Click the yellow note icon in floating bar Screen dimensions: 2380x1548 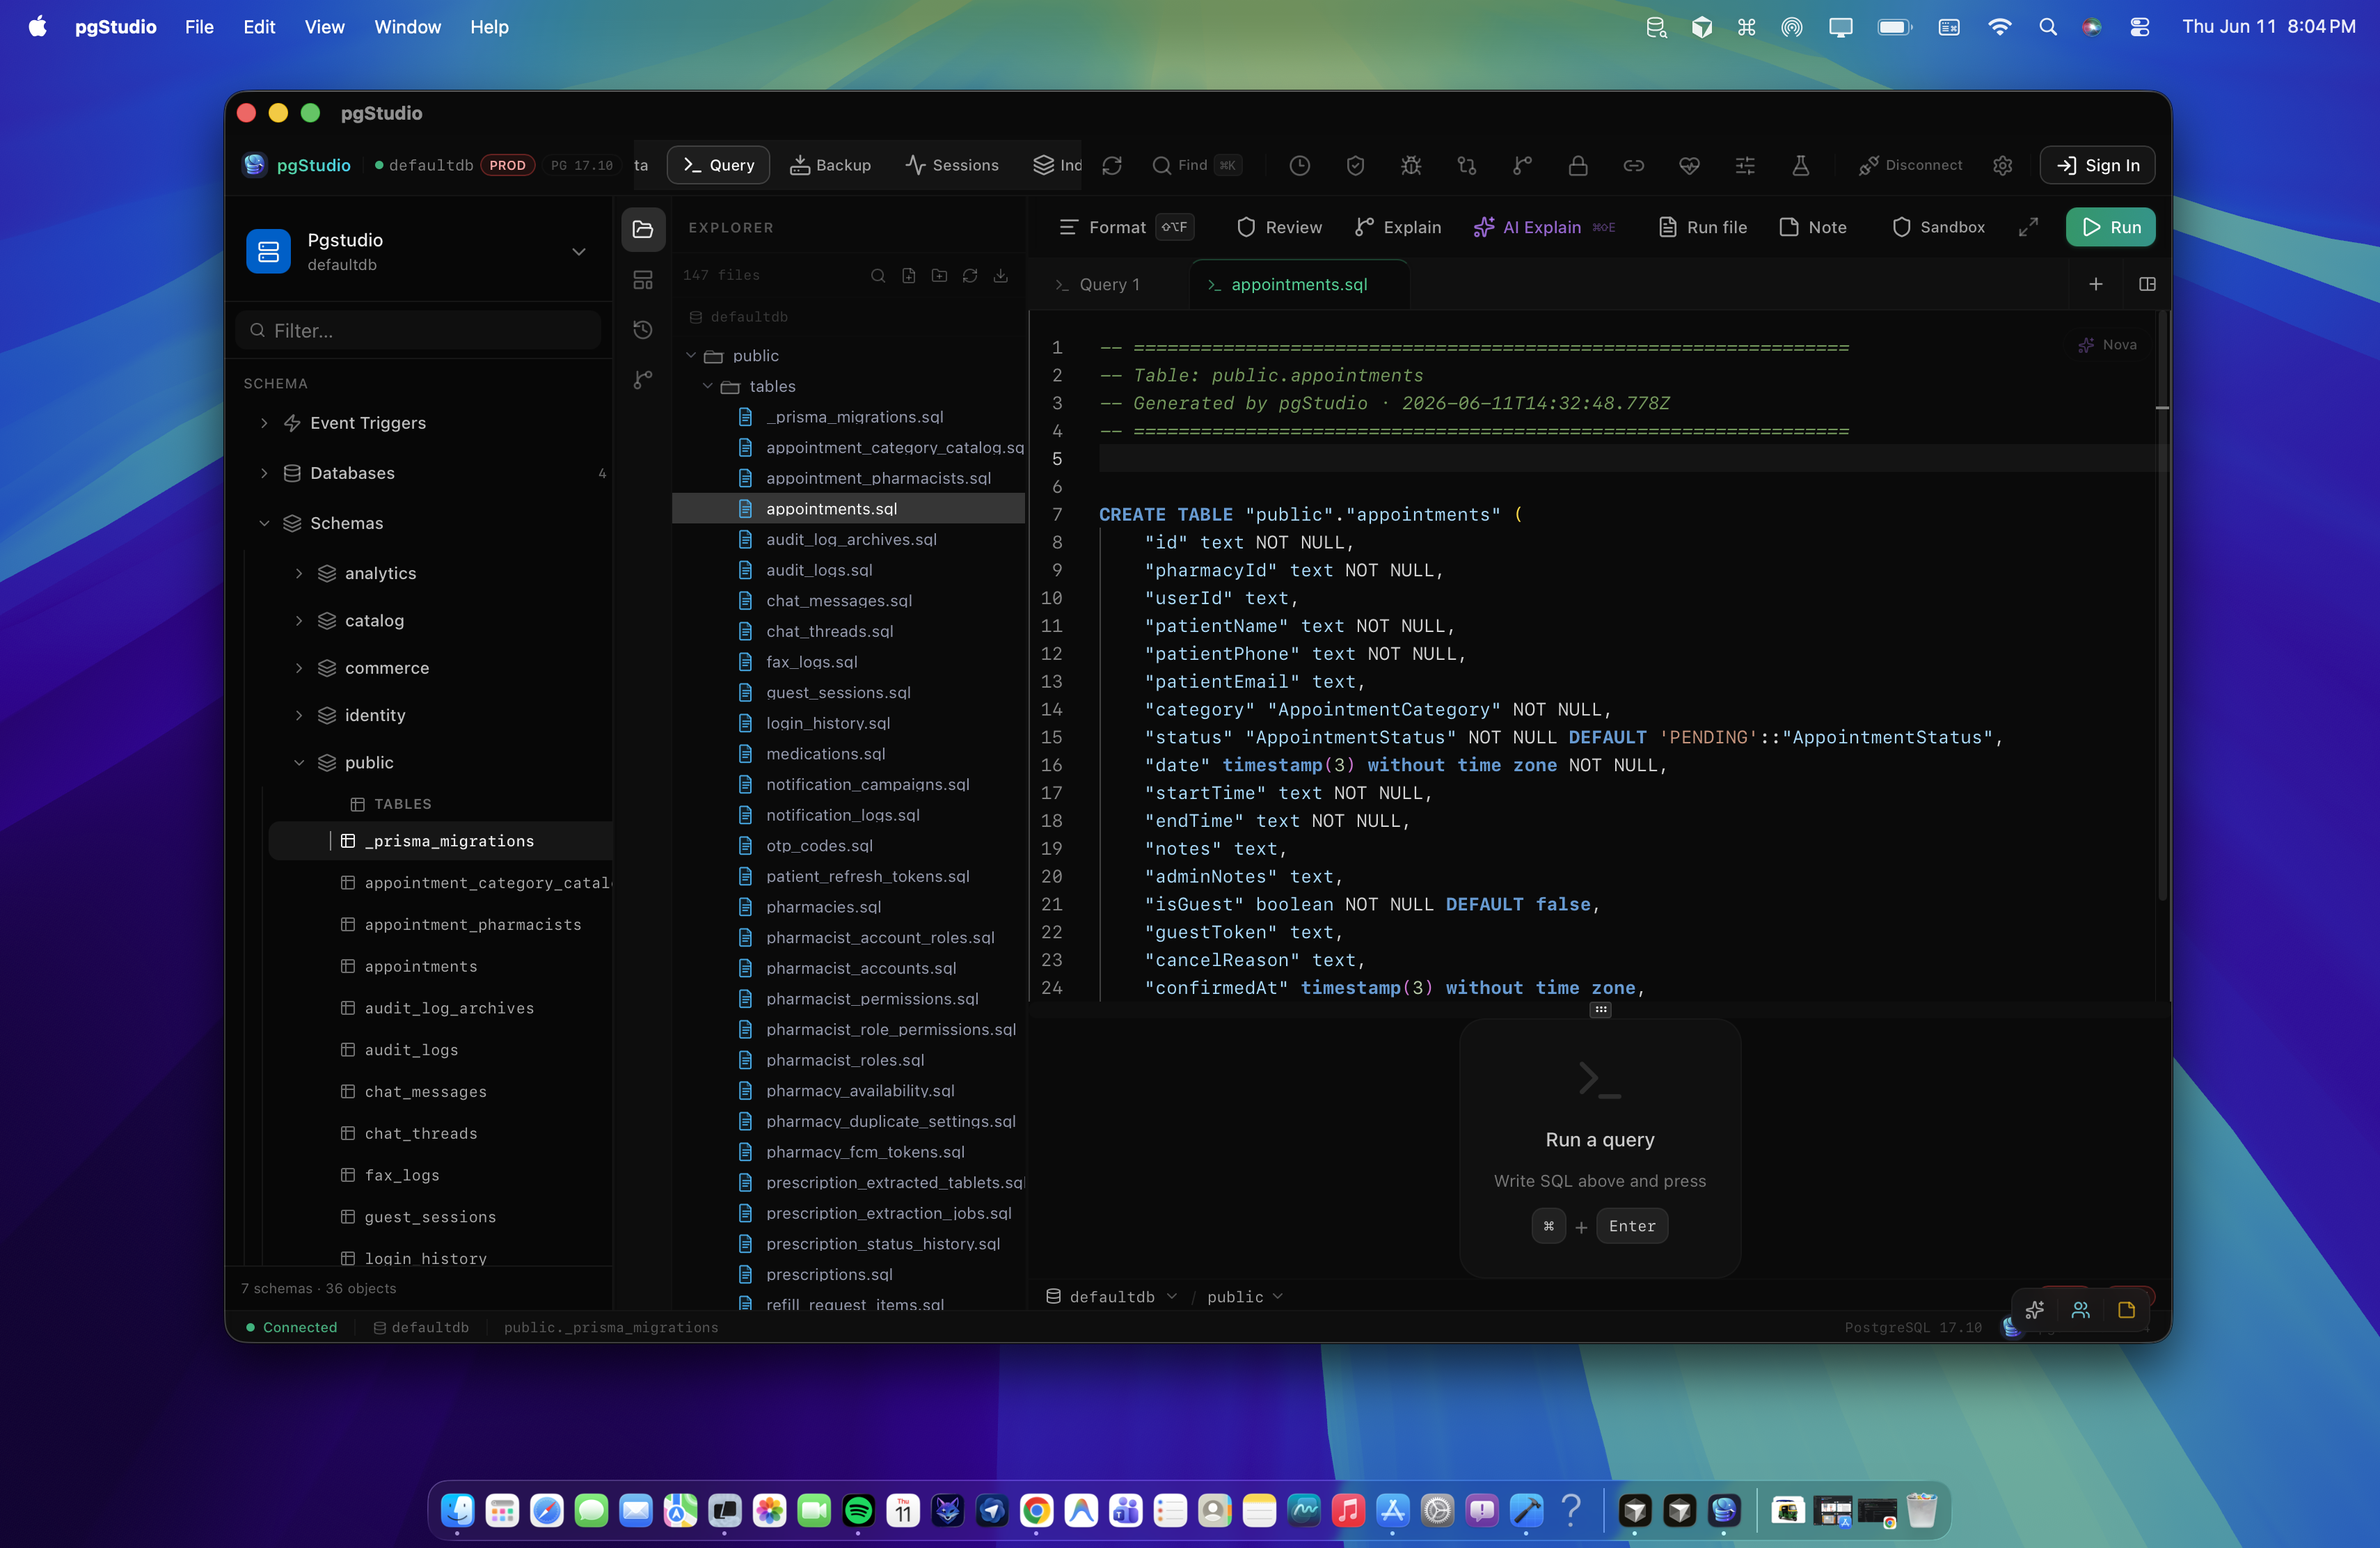tap(2127, 1310)
